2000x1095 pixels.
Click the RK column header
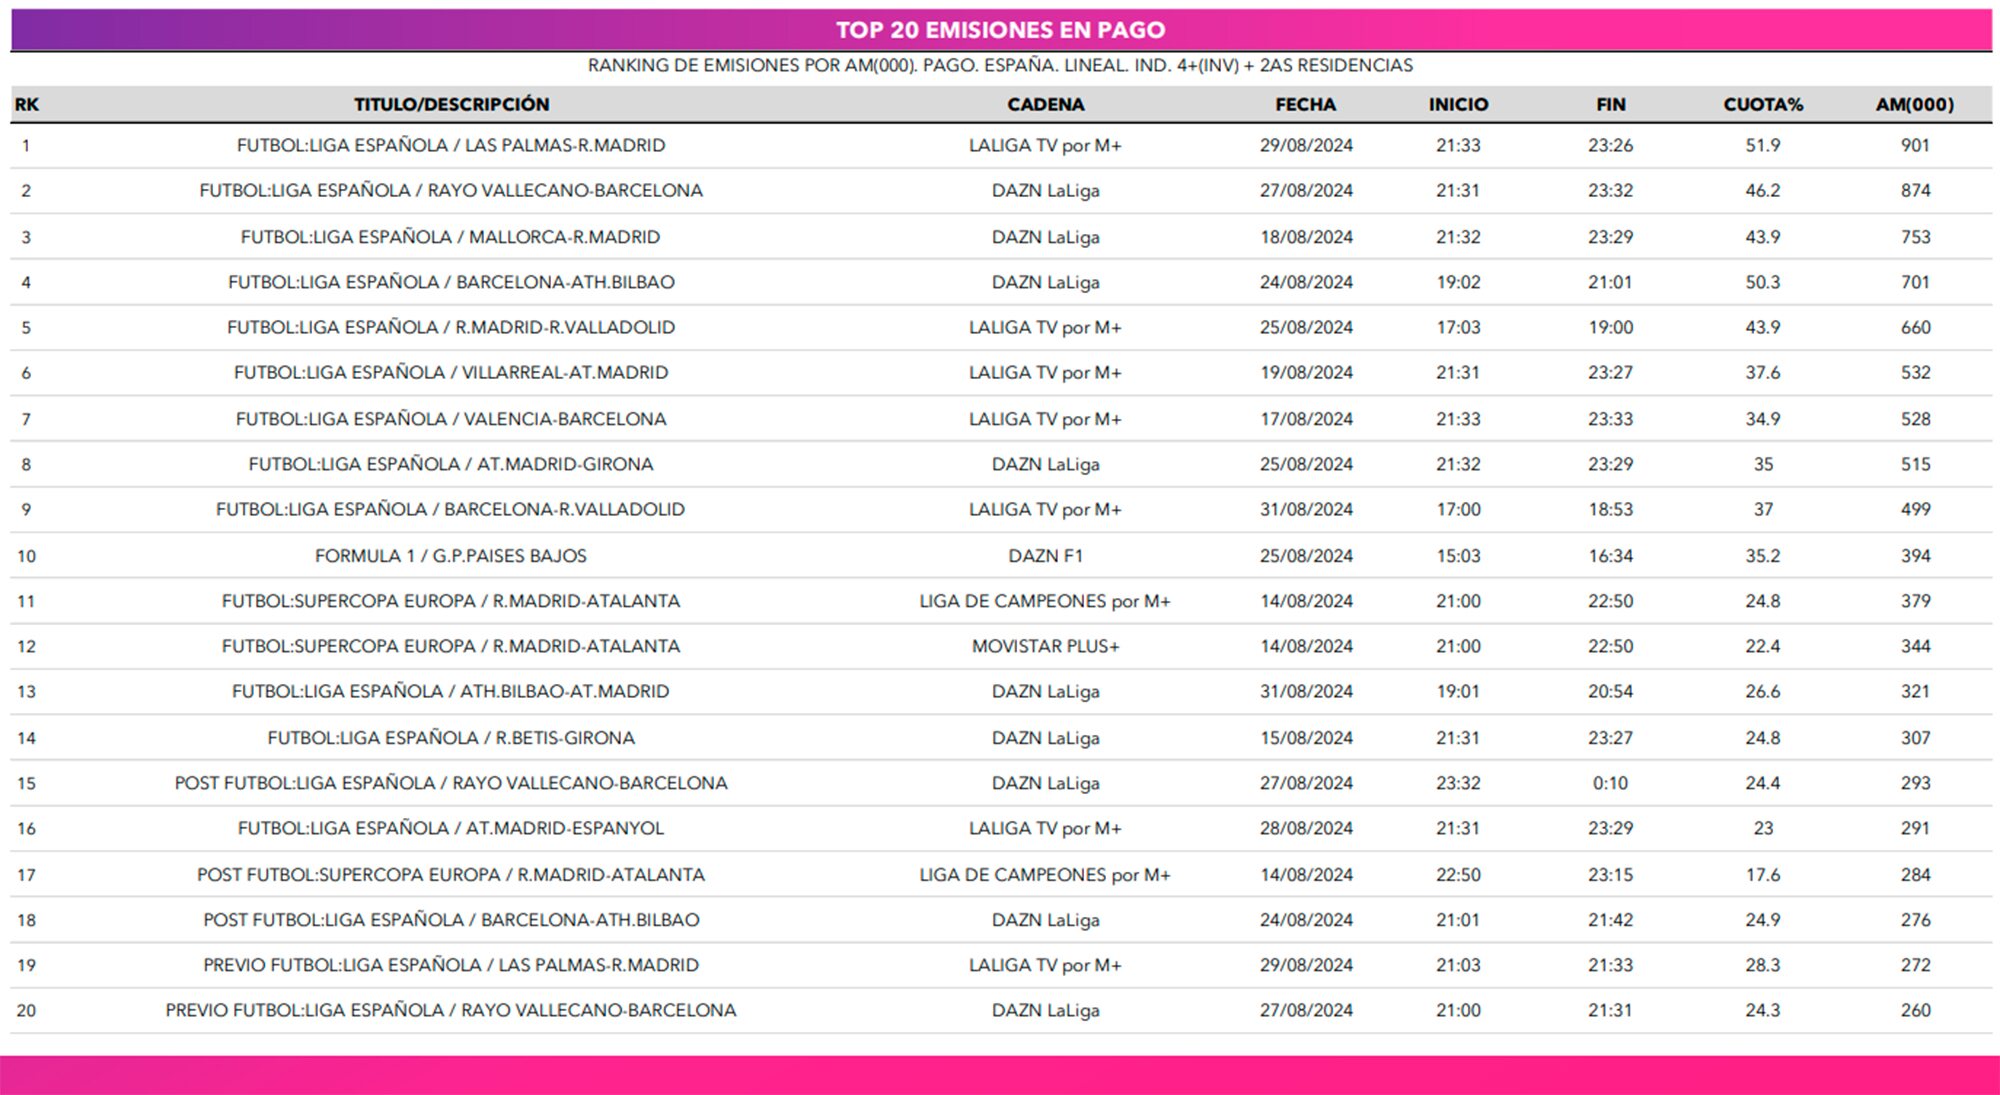pos(27,104)
